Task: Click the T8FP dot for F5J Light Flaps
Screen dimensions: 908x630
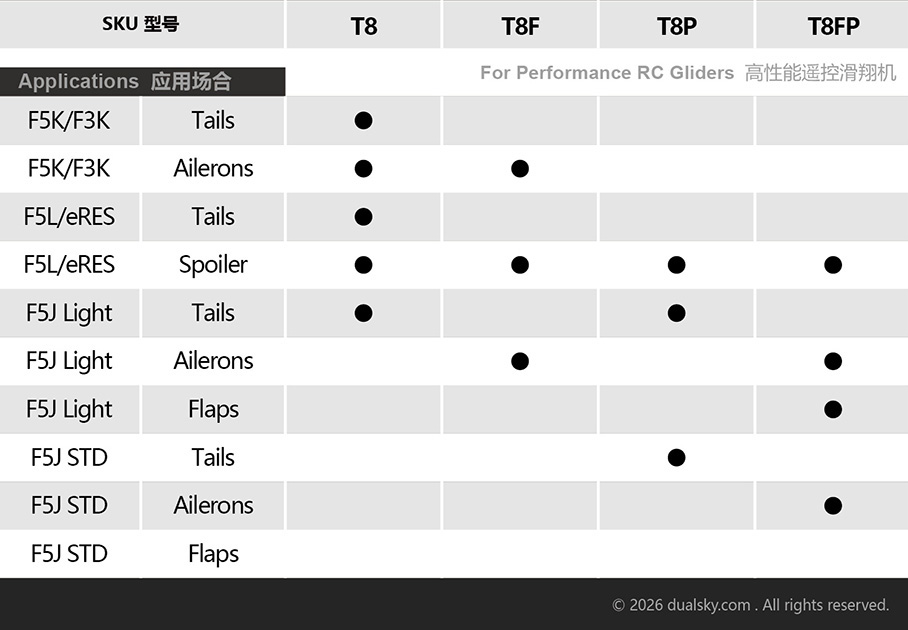Action: (833, 409)
